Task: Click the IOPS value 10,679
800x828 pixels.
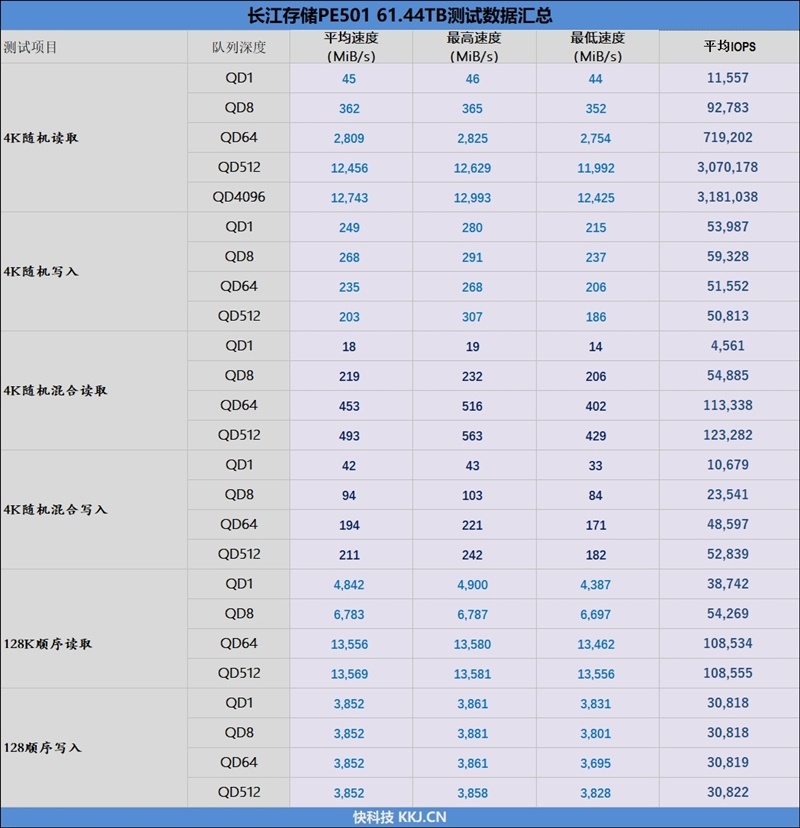Action: 728,465
